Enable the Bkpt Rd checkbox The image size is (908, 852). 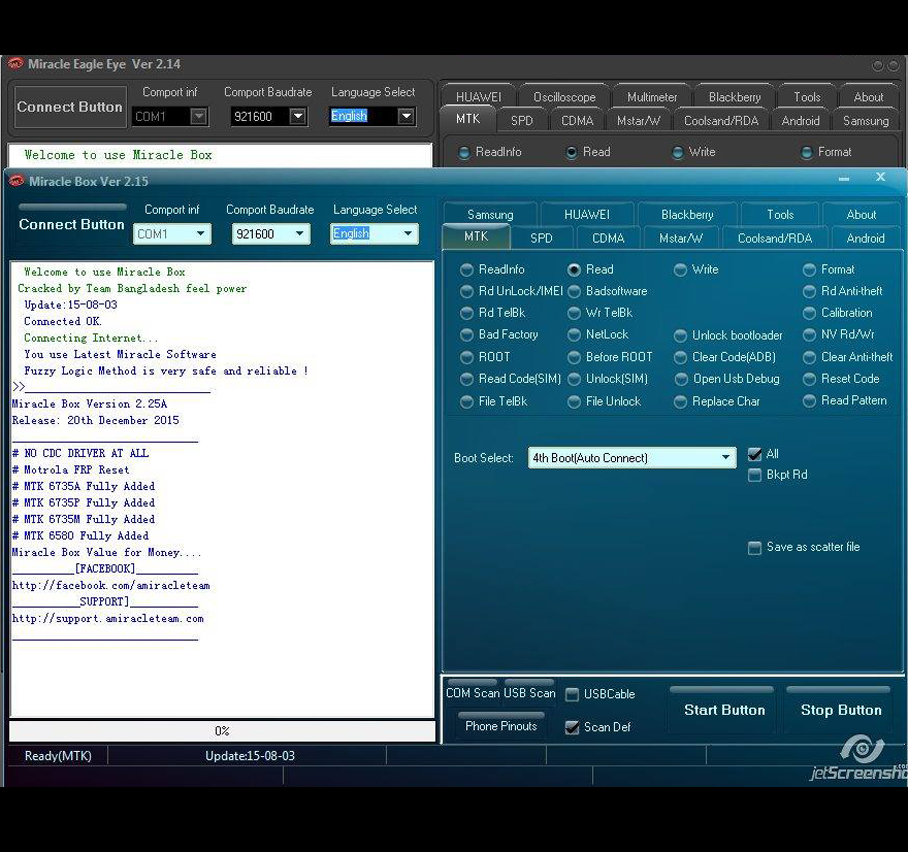point(755,474)
